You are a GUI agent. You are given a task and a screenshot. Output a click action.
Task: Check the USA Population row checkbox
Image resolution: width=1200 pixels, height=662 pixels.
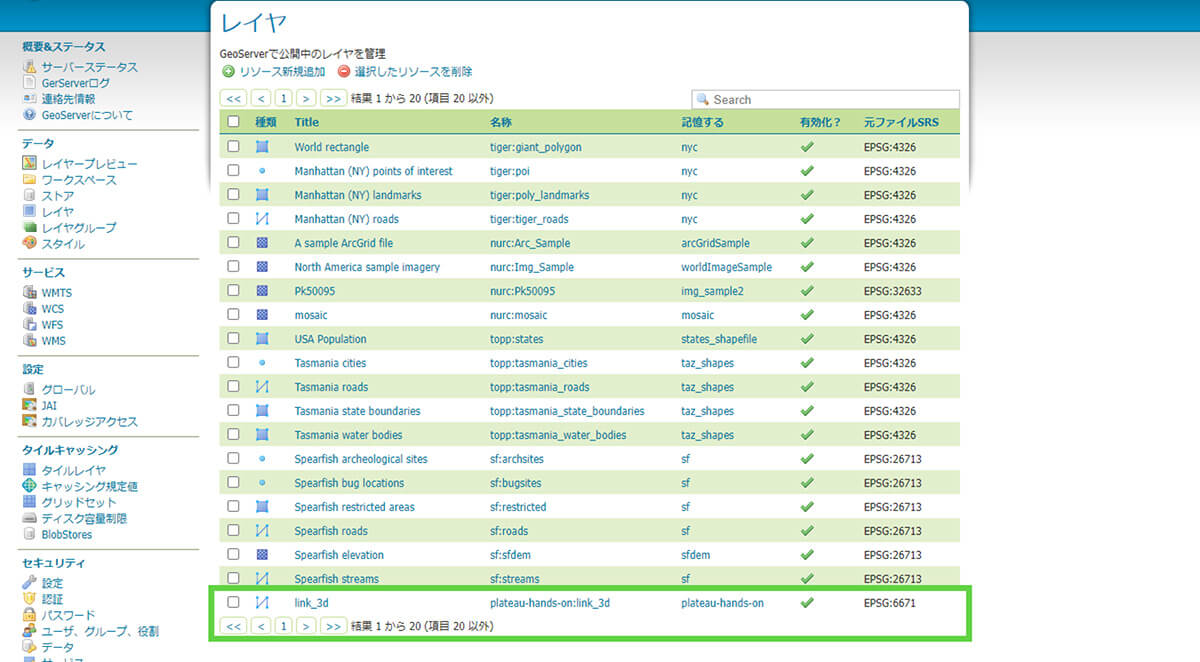tap(234, 338)
